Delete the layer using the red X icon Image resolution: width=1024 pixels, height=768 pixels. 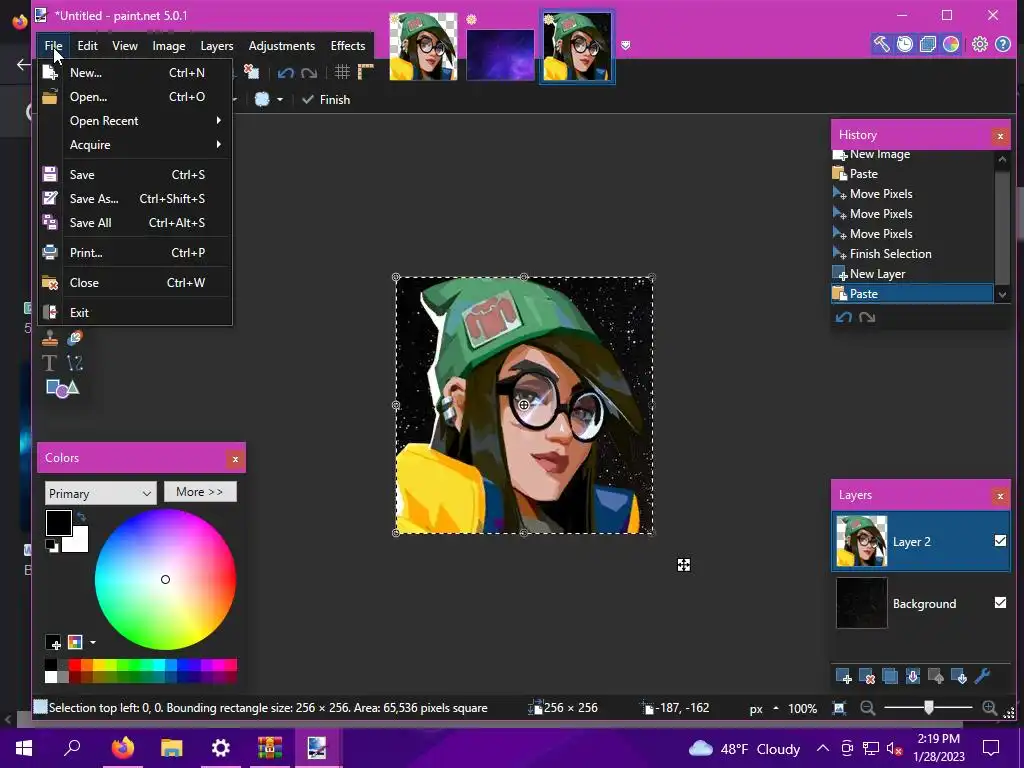[x=867, y=677]
